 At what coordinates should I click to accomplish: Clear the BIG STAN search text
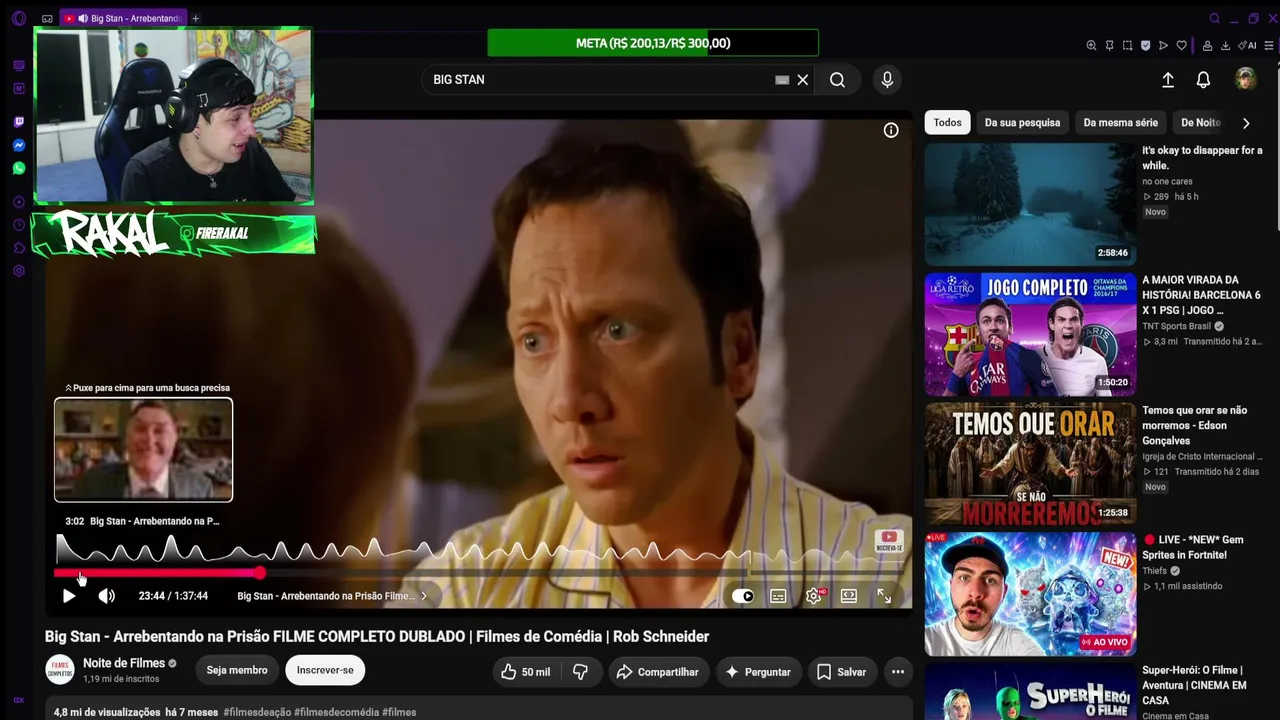pyautogui.click(x=802, y=80)
